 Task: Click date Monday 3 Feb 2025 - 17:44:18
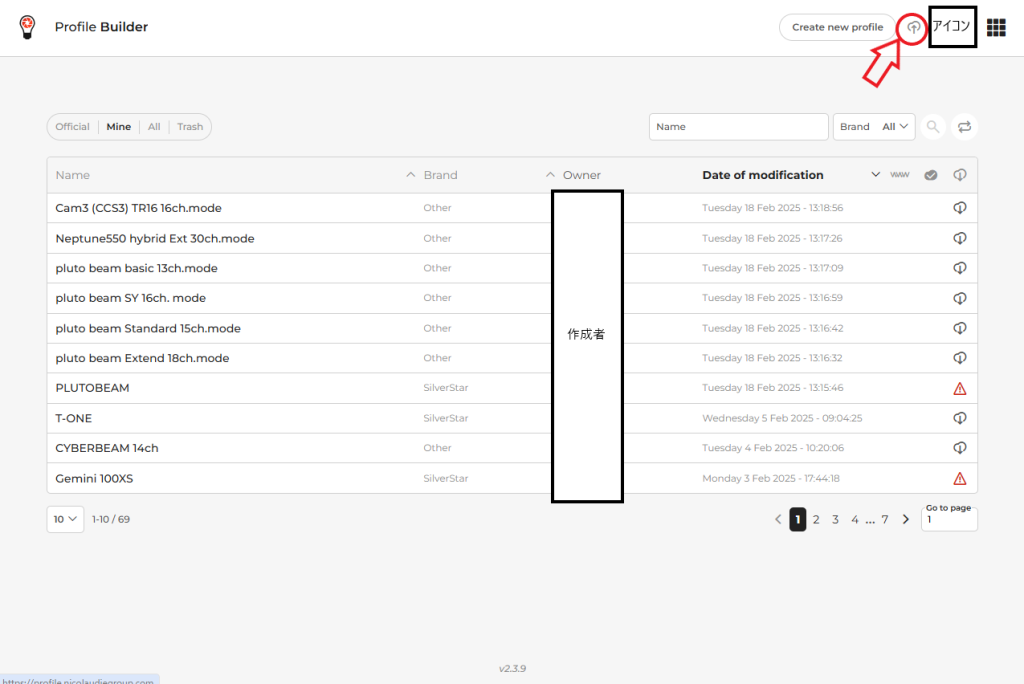[x=771, y=478]
